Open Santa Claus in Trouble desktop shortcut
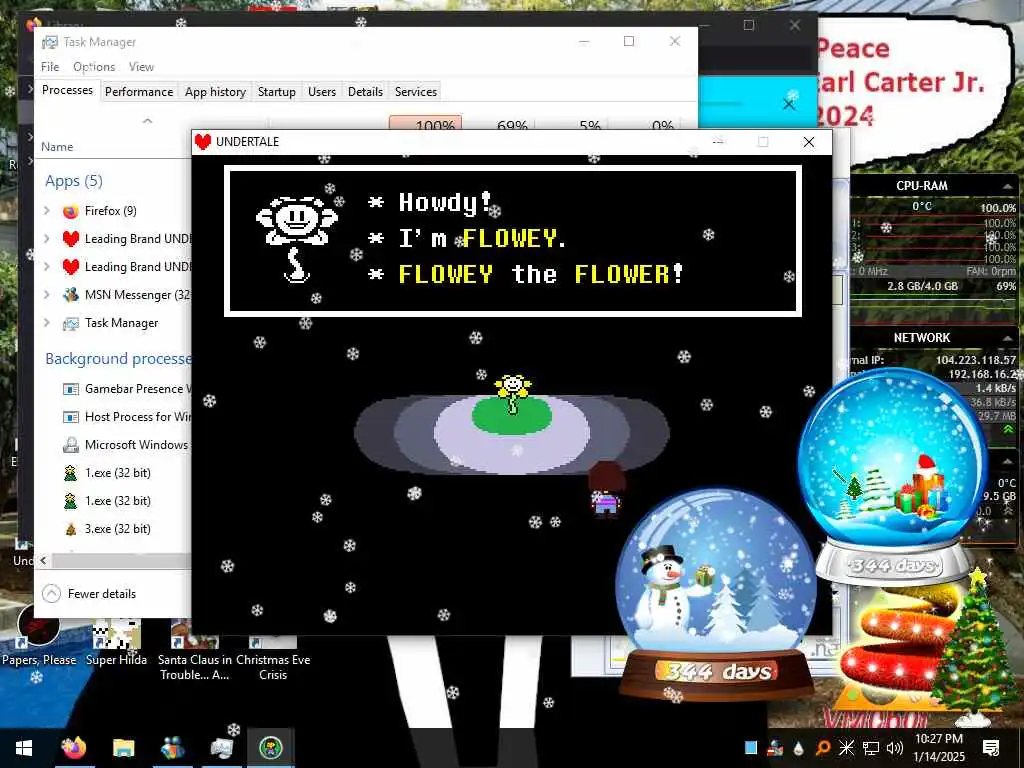This screenshot has height=768, width=1024. click(195, 650)
